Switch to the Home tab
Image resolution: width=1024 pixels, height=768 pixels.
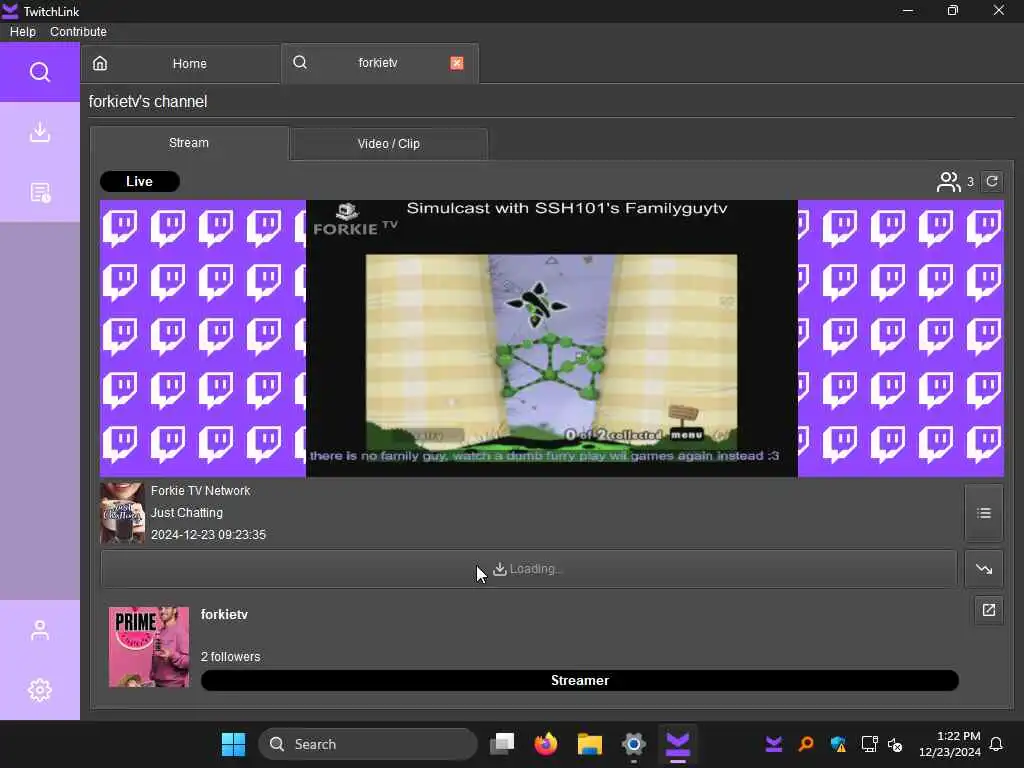181,63
